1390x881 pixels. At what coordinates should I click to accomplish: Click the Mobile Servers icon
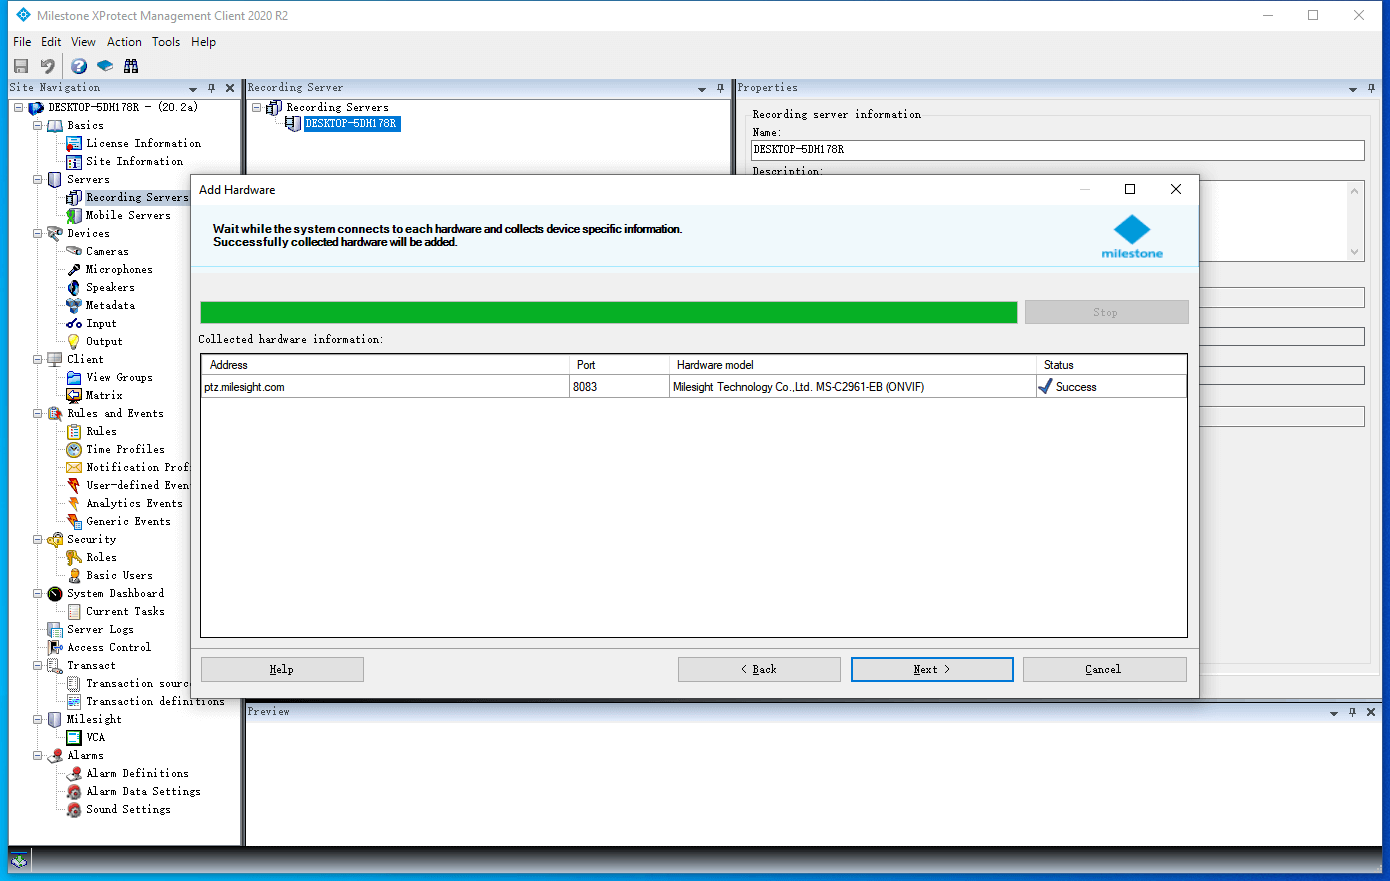click(x=74, y=216)
